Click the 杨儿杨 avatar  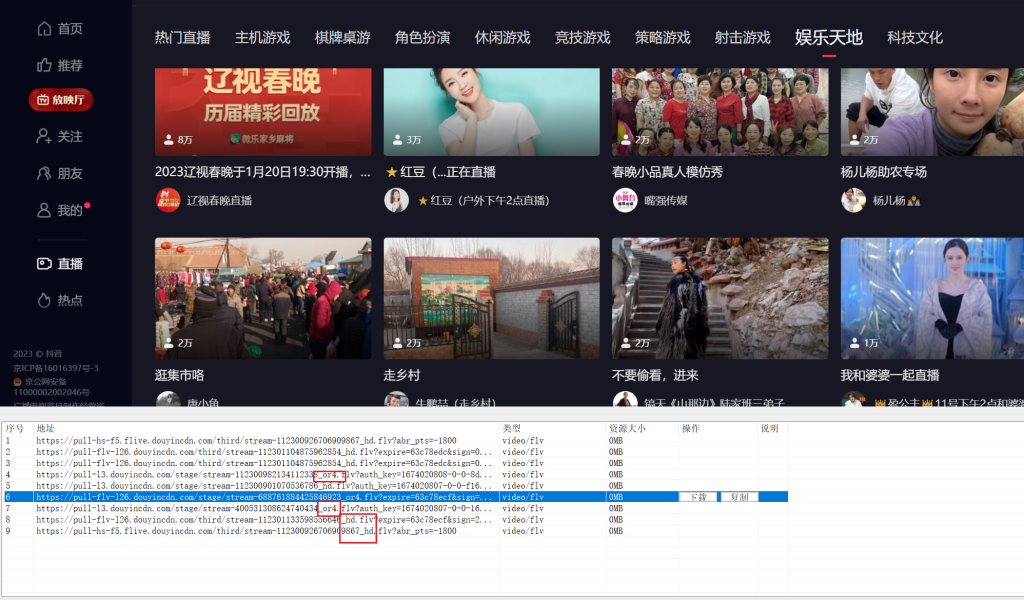point(854,200)
